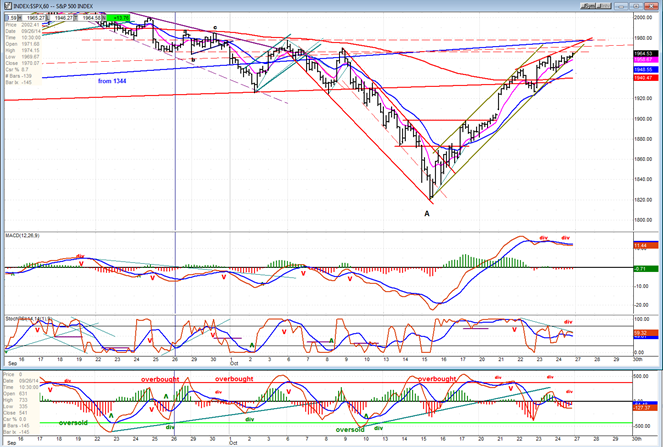Click the 100.00 label on stochastic scale
This screenshot has height=447, width=663.
point(643,320)
